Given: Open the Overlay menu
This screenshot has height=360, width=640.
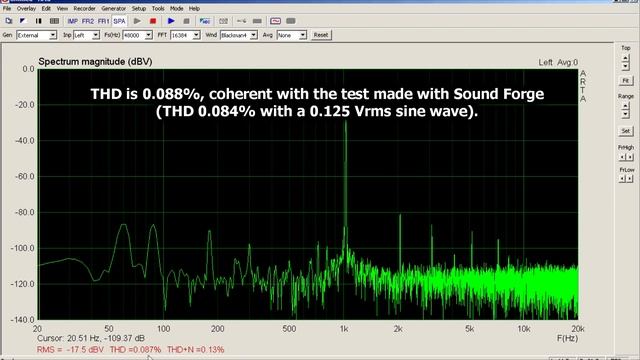Looking at the screenshot, I should pos(26,8).
